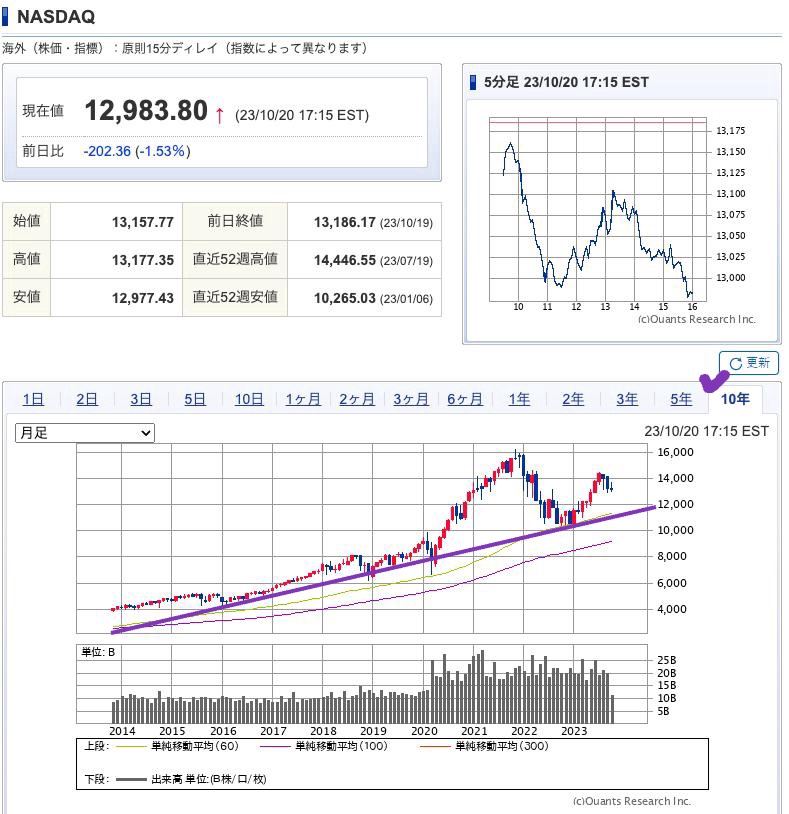Open the 6ヶ月 chart period
The image size is (789, 814).
(x=465, y=399)
